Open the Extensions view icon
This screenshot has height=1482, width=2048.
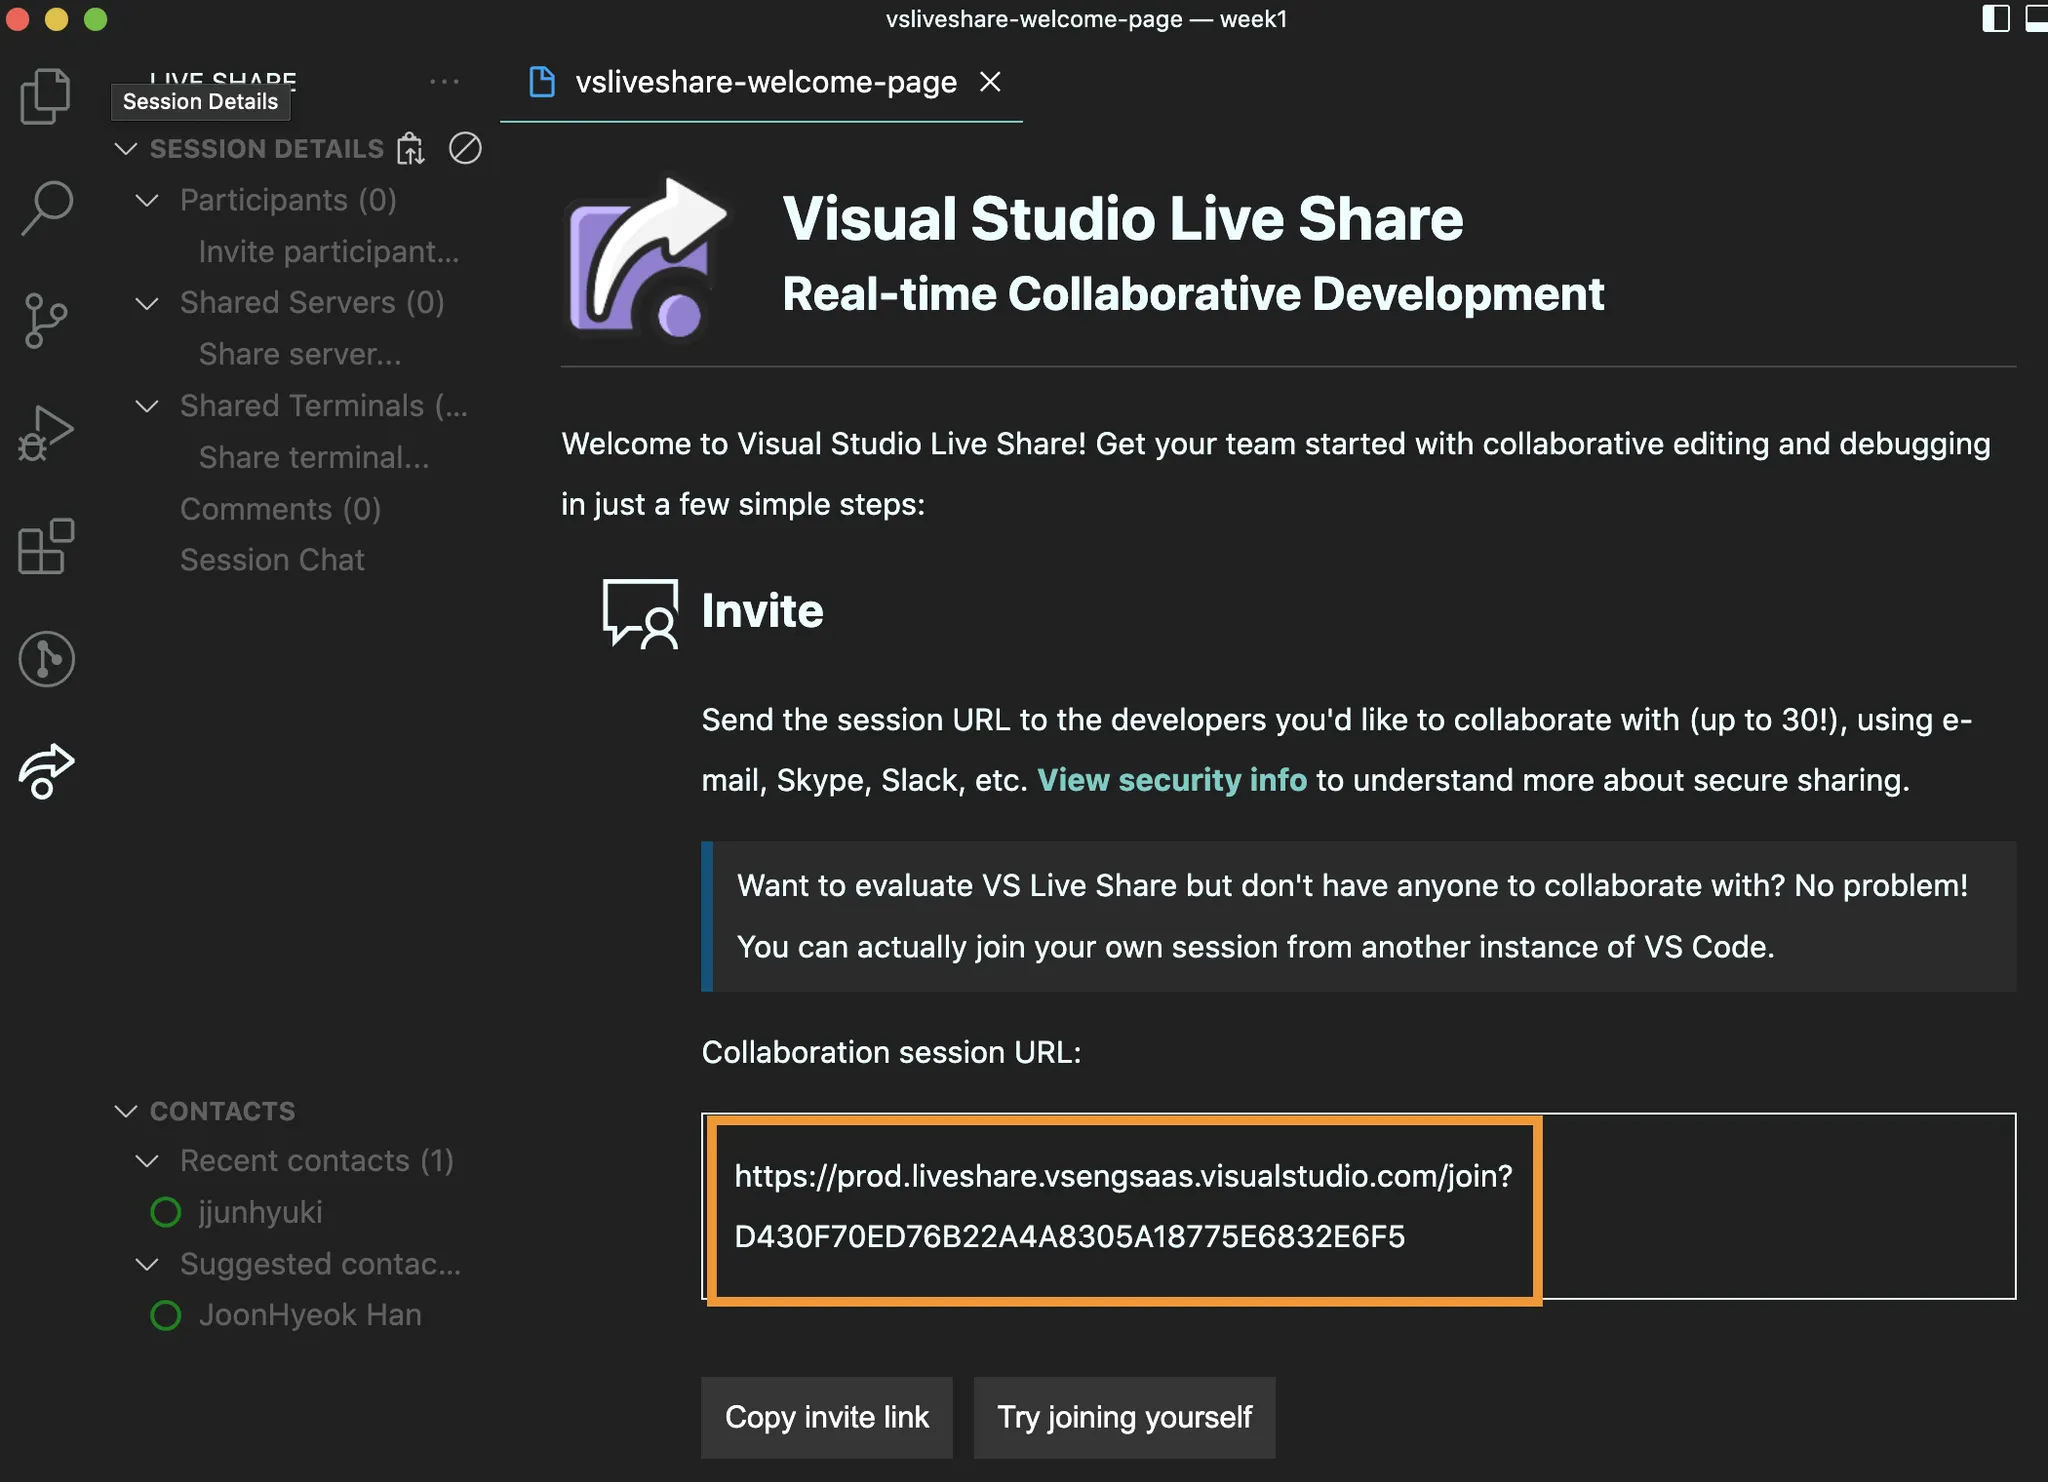tap(46, 546)
